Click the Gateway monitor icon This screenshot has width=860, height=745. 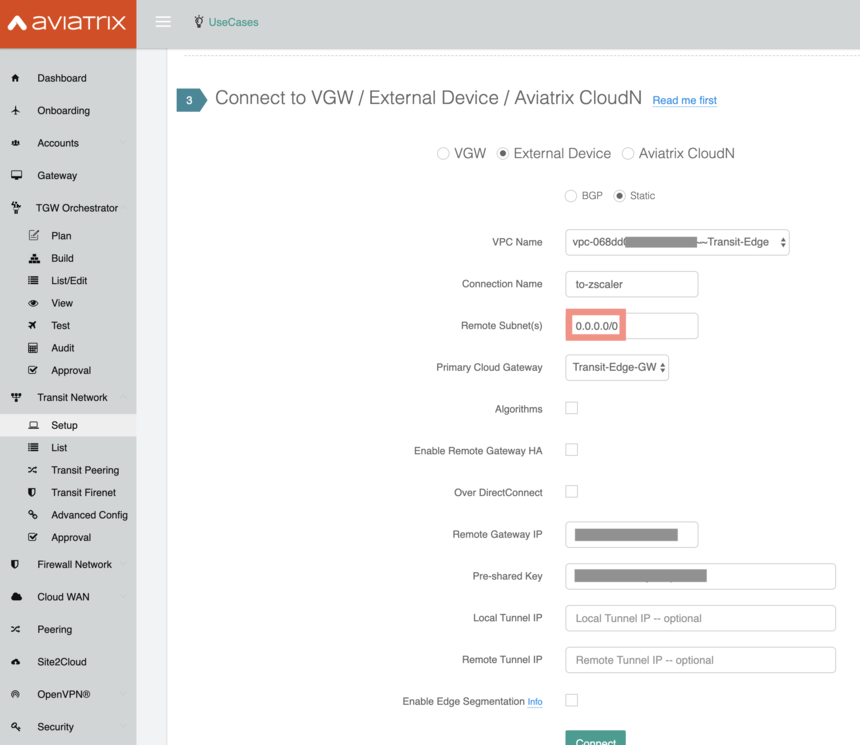(16, 175)
